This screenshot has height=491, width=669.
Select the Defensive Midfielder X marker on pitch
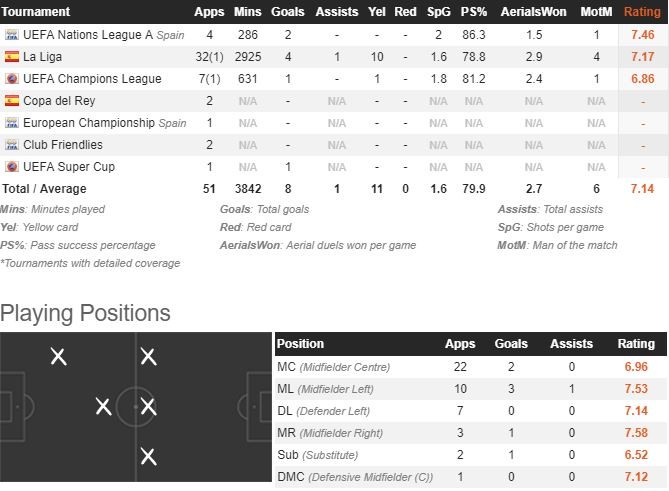click(x=103, y=406)
